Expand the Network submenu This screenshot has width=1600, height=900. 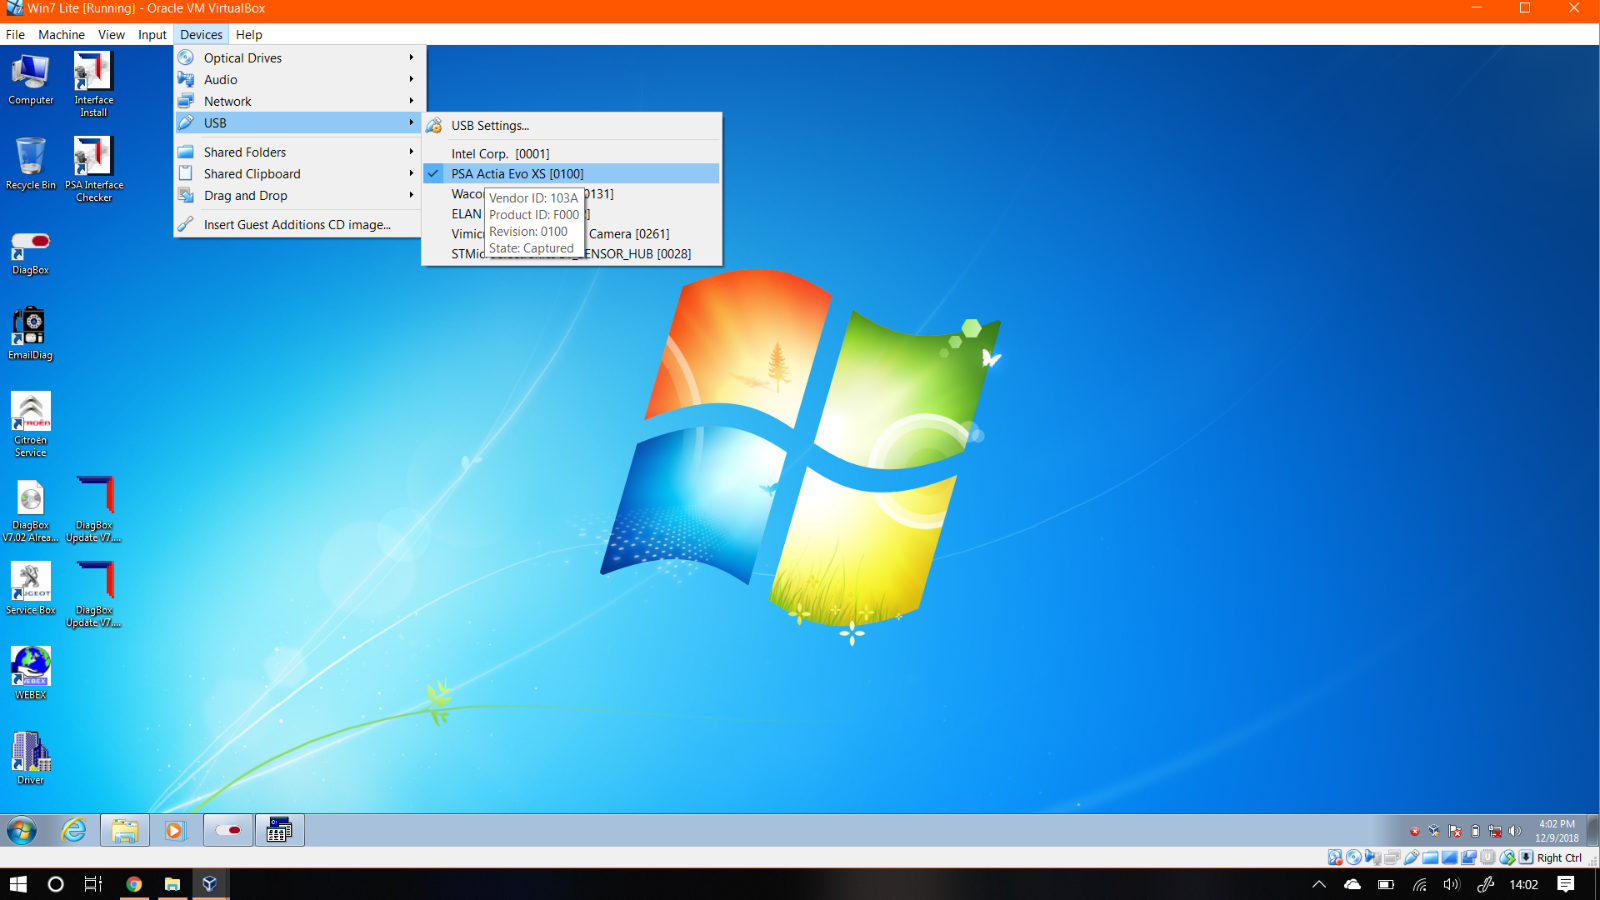tap(300, 101)
